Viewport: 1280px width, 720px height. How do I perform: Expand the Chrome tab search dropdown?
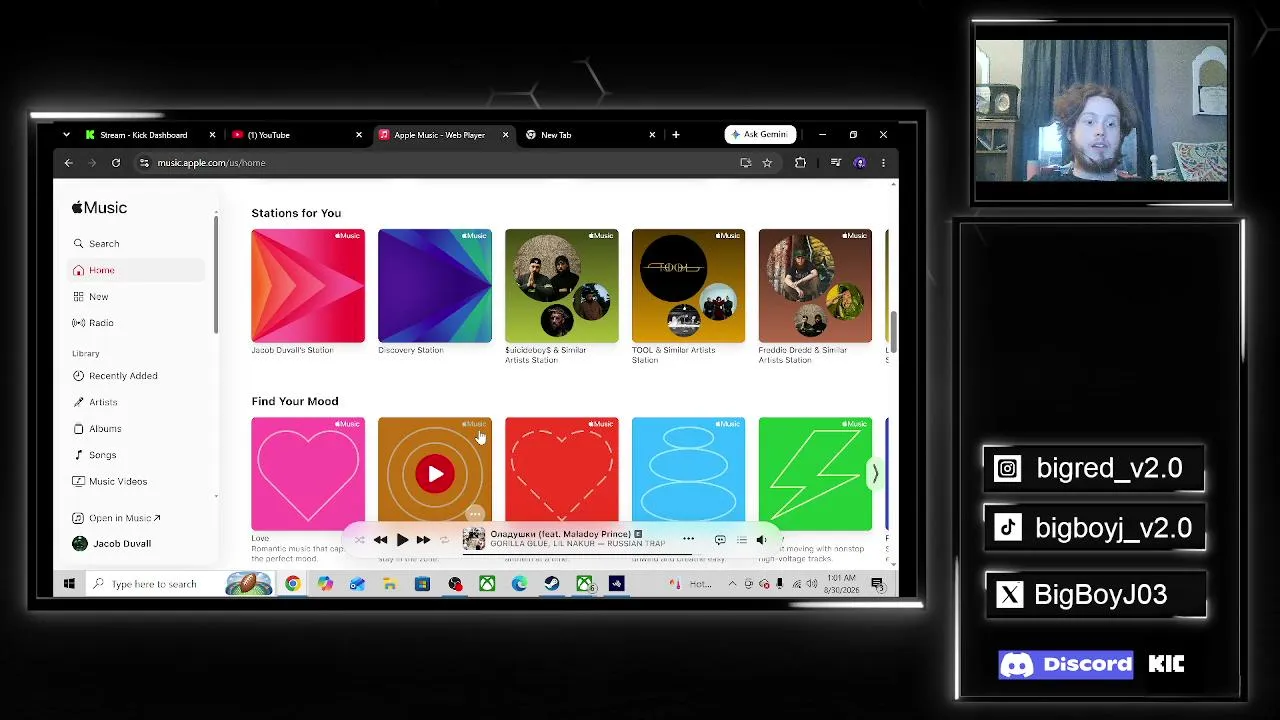click(x=66, y=135)
